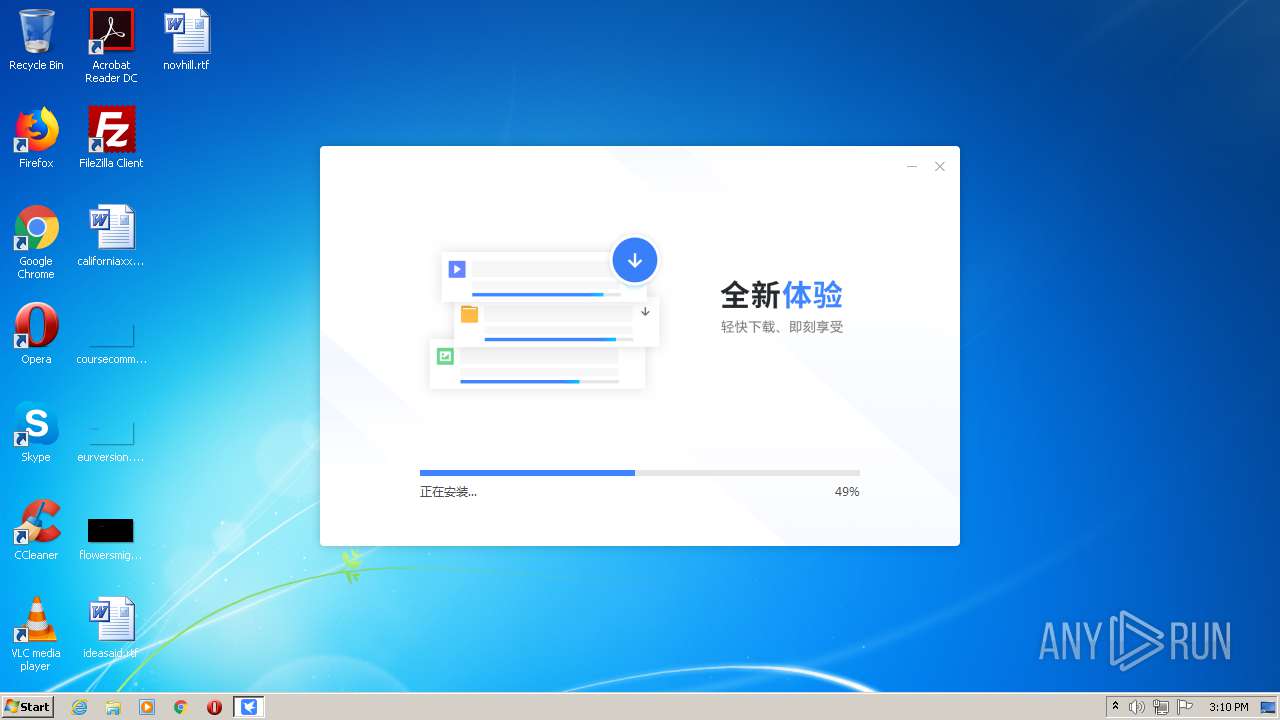Close the installer window
This screenshot has width=1280, height=720.
point(940,167)
